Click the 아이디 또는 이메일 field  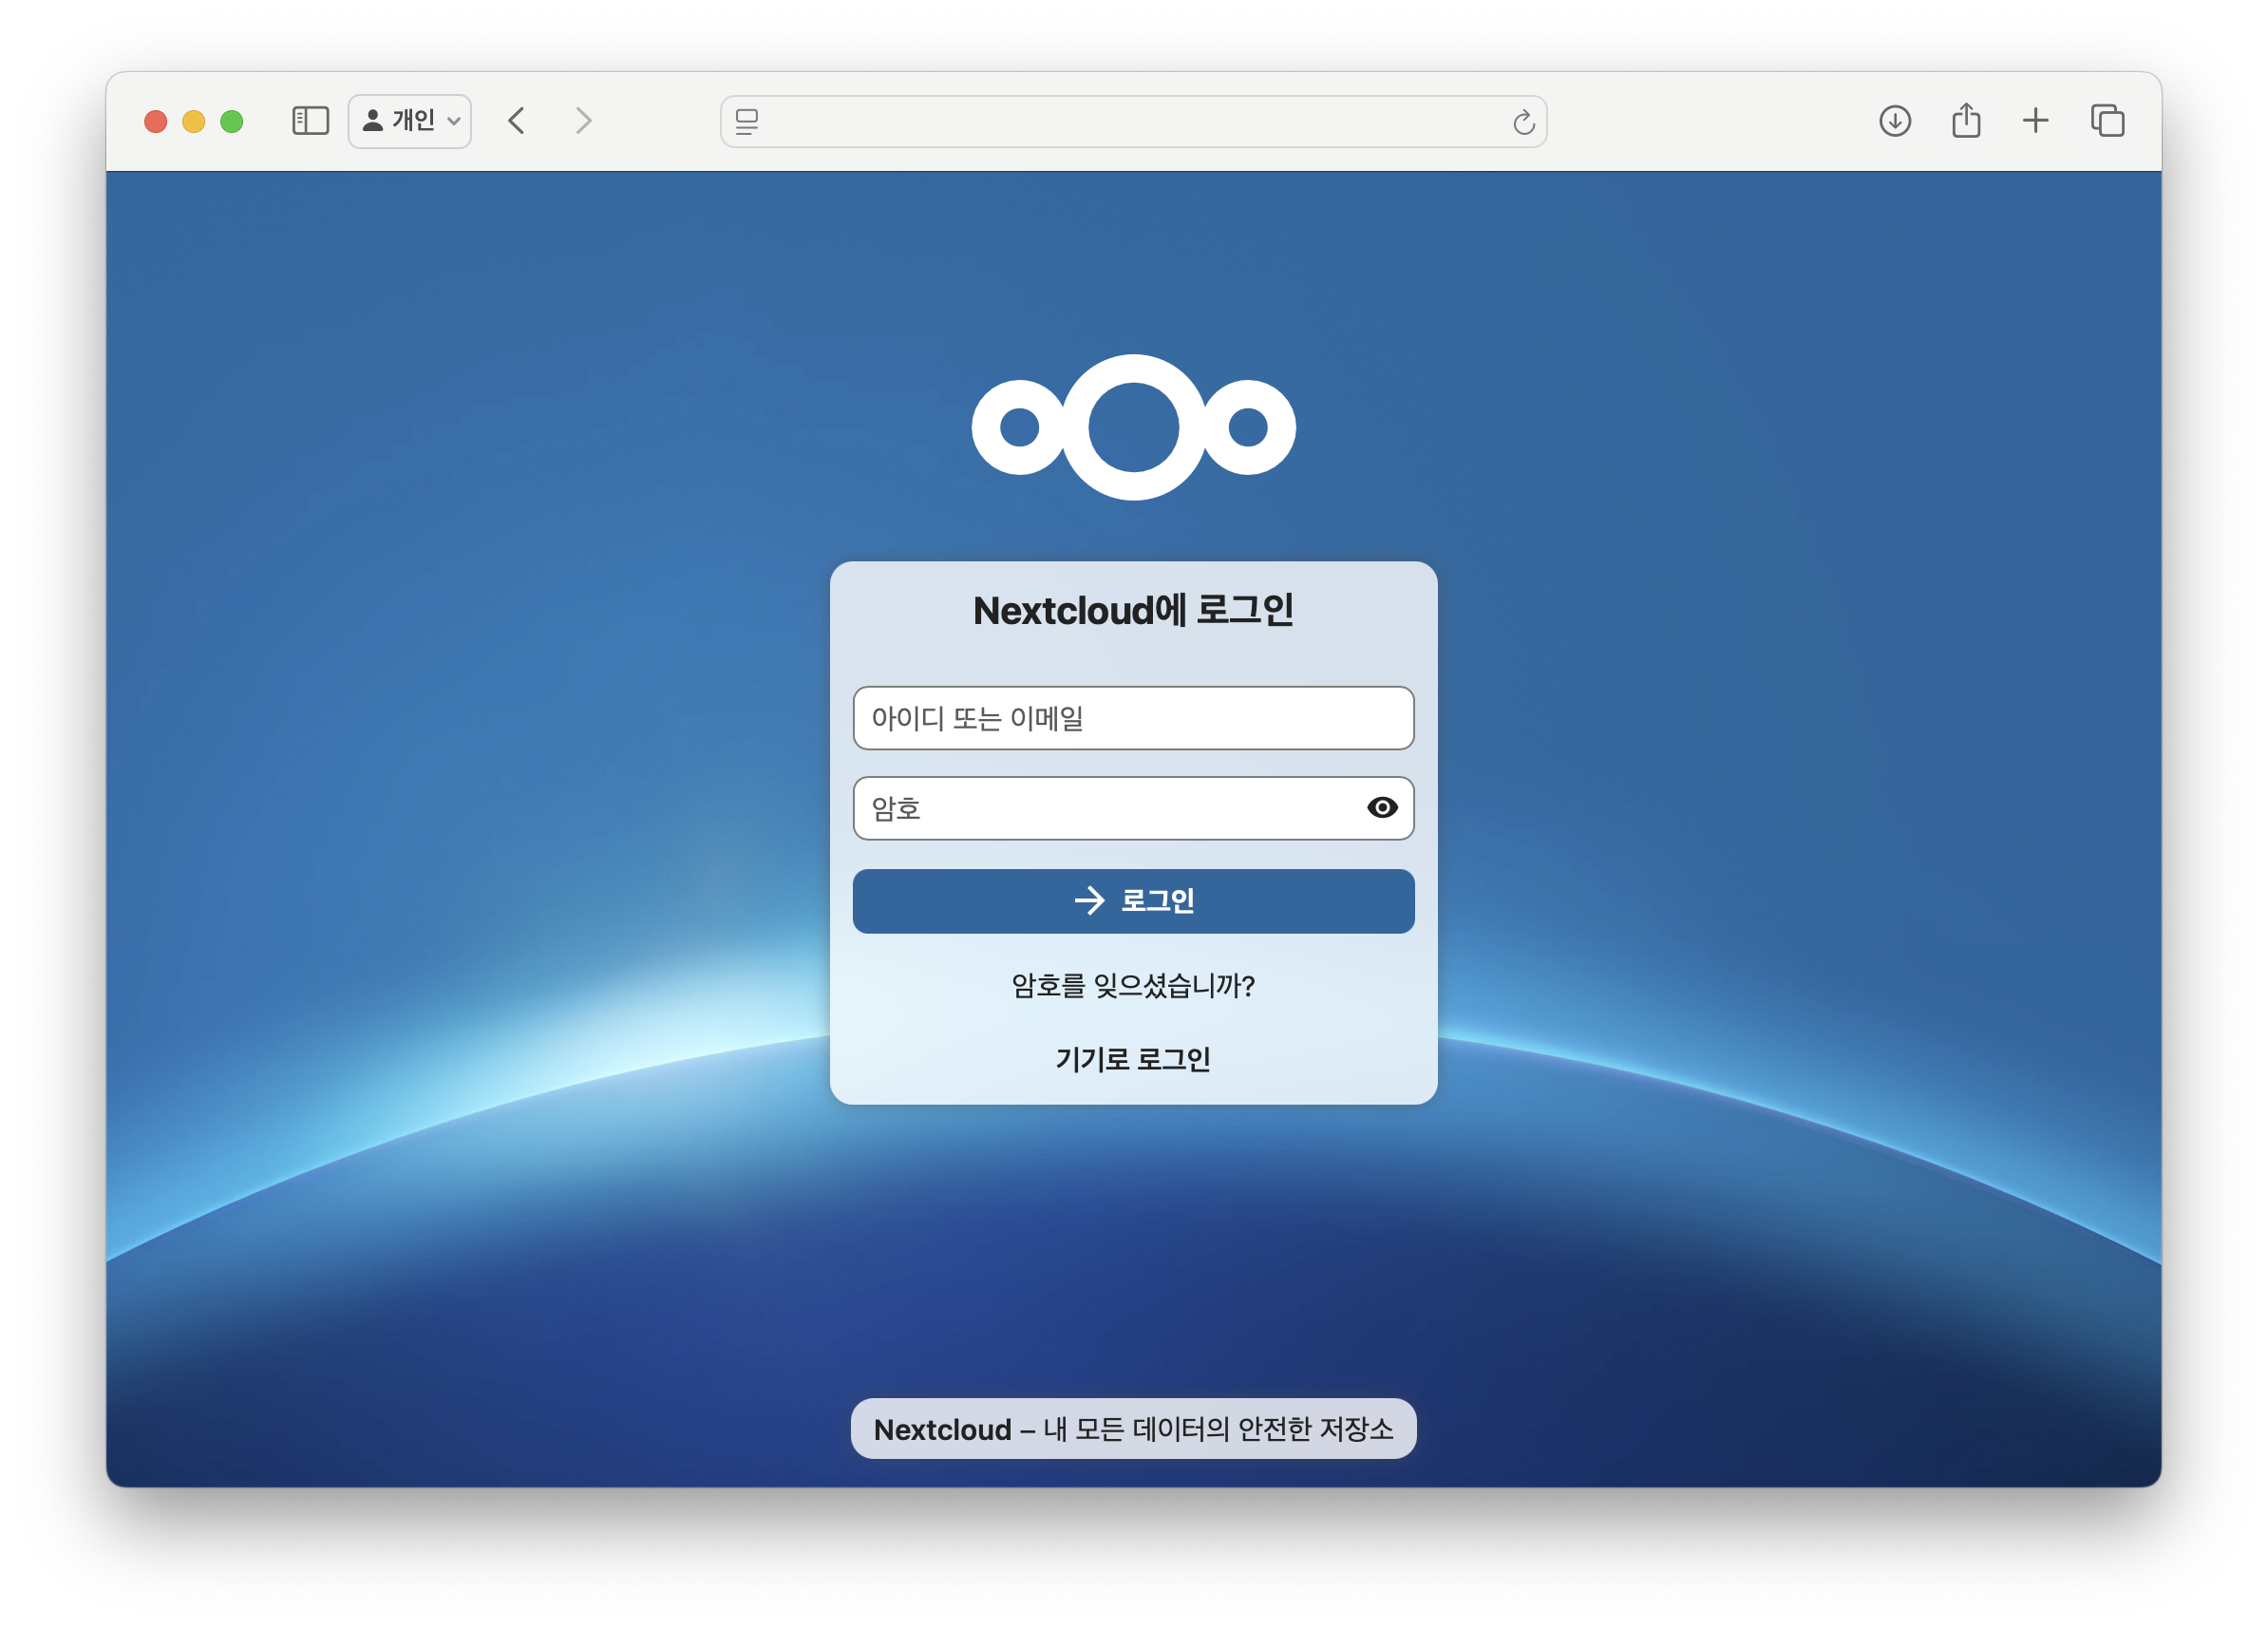(1133, 718)
